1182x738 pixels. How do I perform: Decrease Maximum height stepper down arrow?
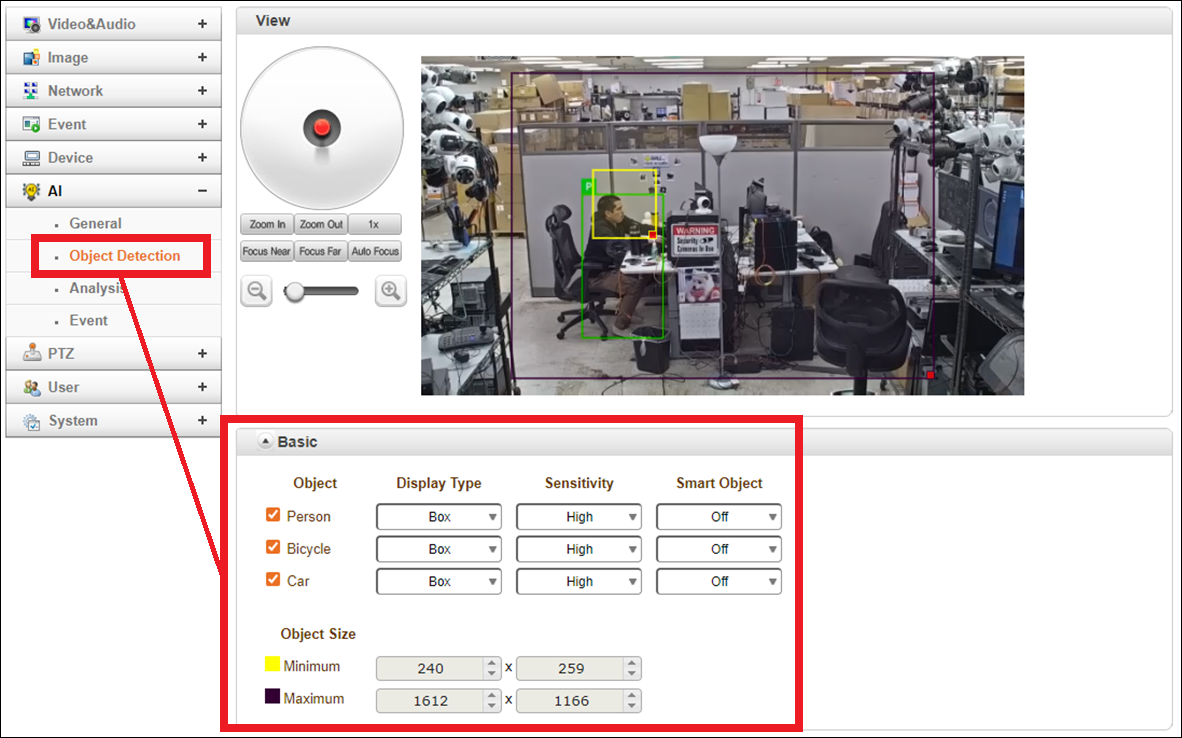pyautogui.click(x=632, y=706)
